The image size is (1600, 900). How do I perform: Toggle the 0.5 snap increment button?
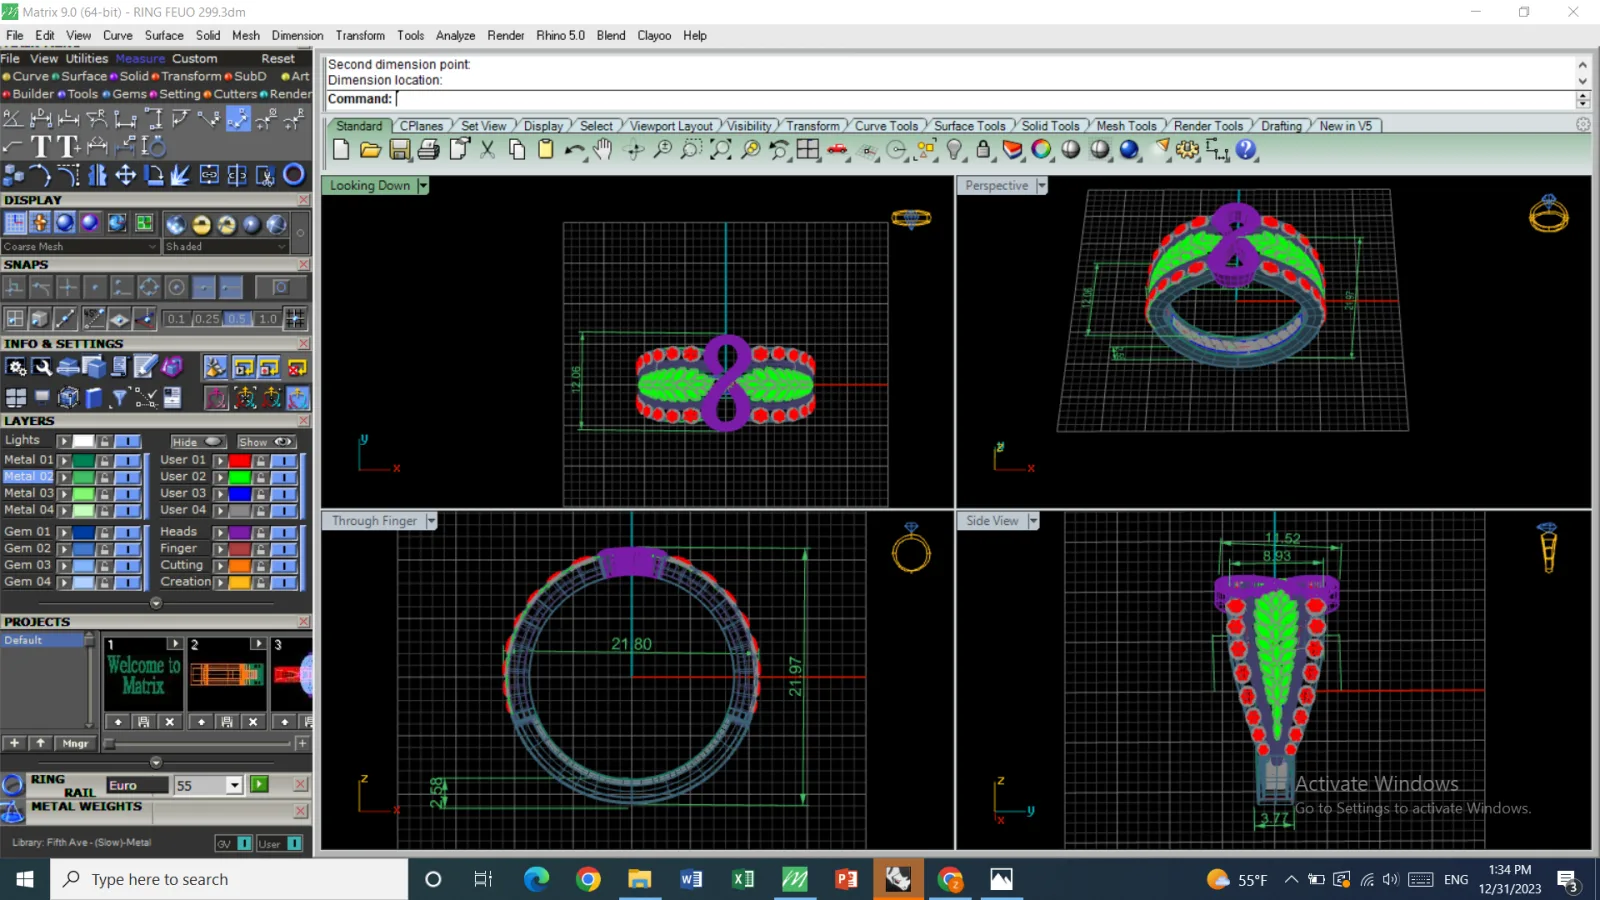click(x=236, y=319)
